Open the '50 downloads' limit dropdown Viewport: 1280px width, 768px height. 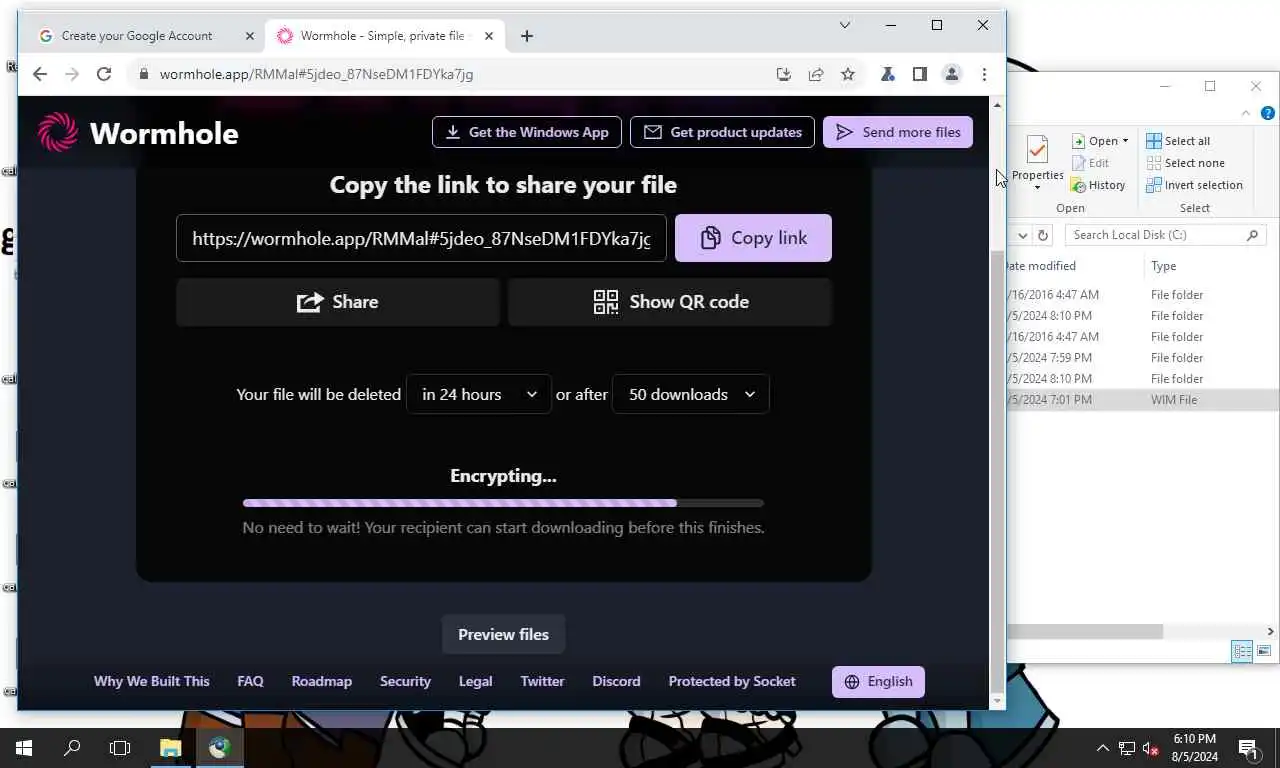(x=691, y=394)
